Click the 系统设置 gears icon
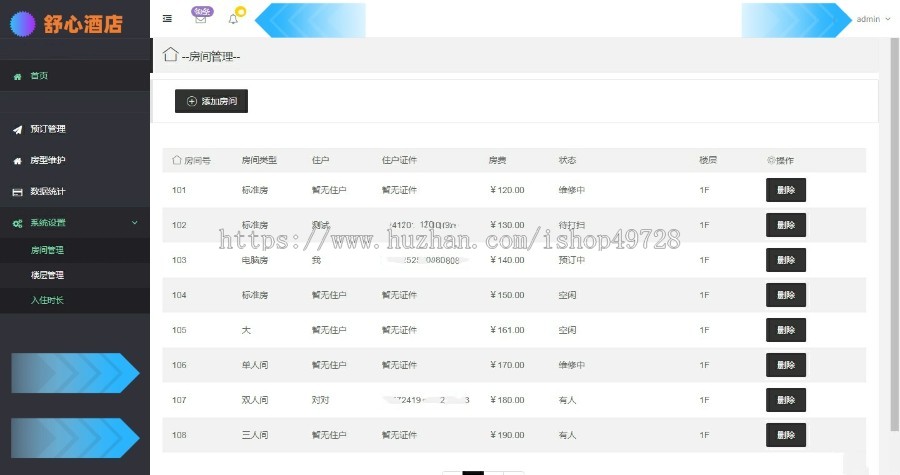The height and width of the screenshot is (475, 900). 17,223
